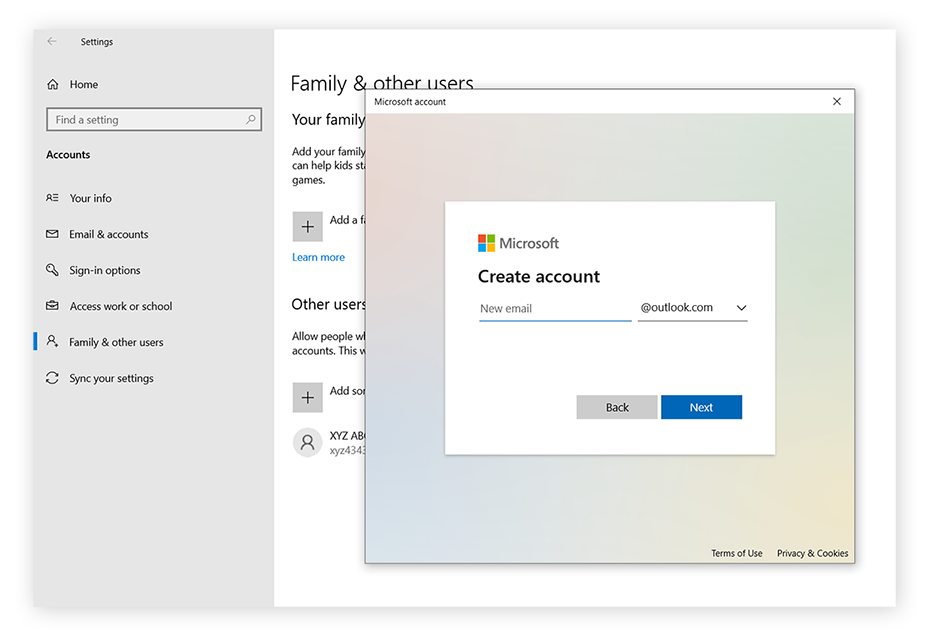The height and width of the screenshot is (641, 933).
Task: Select the XYZ user avatar icon
Action: click(x=308, y=442)
